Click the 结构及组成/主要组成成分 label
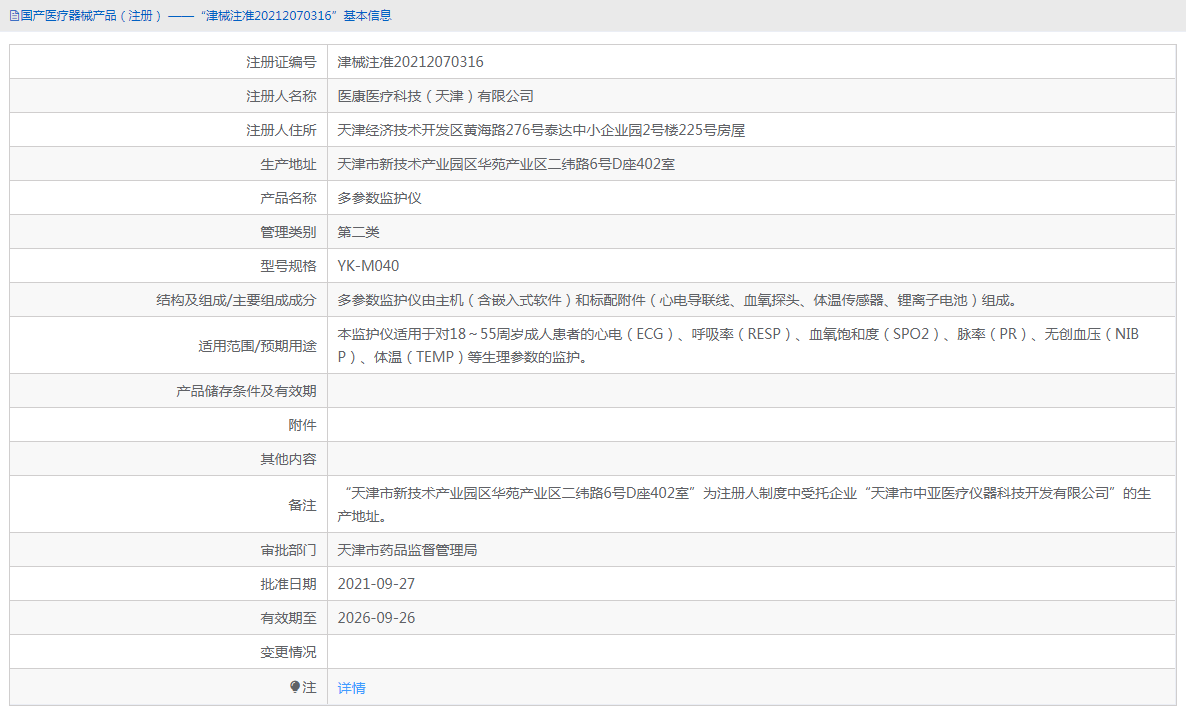The height and width of the screenshot is (712, 1186). tap(236, 300)
